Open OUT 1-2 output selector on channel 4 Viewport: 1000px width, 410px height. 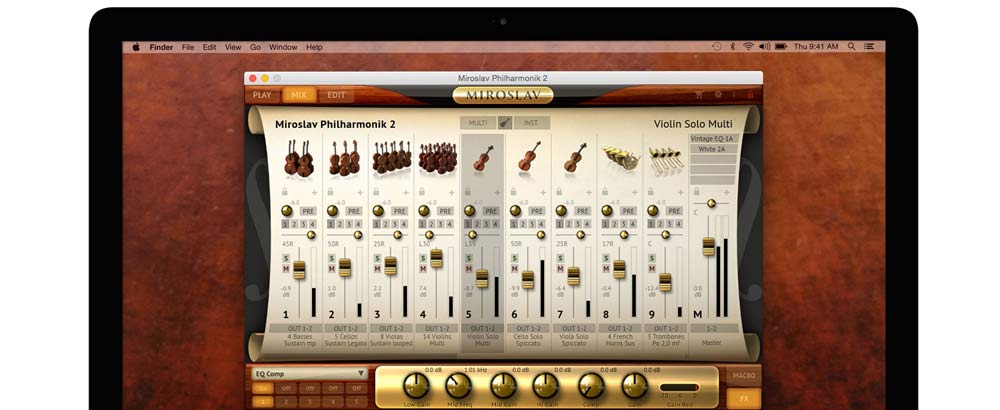(x=437, y=328)
